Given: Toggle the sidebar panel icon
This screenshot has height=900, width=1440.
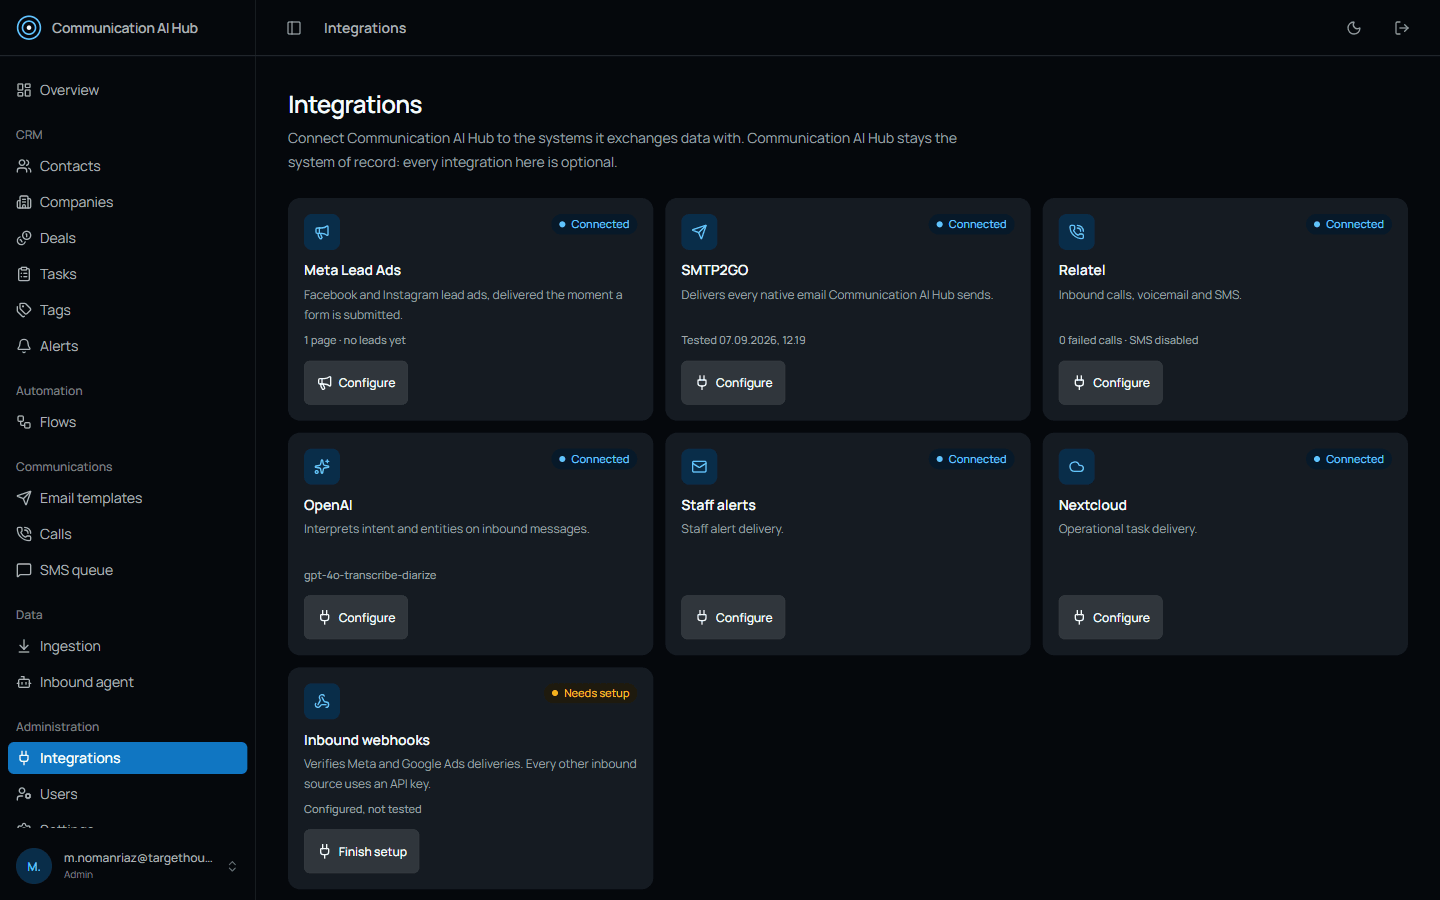Looking at the screenshot, I should tap(294, 28).
